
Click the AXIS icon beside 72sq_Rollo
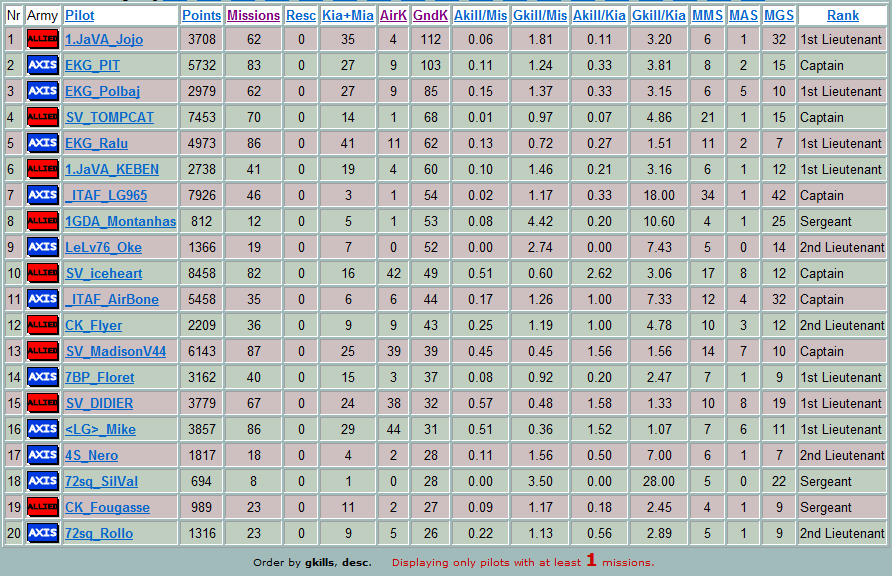(x=43, y=533)
